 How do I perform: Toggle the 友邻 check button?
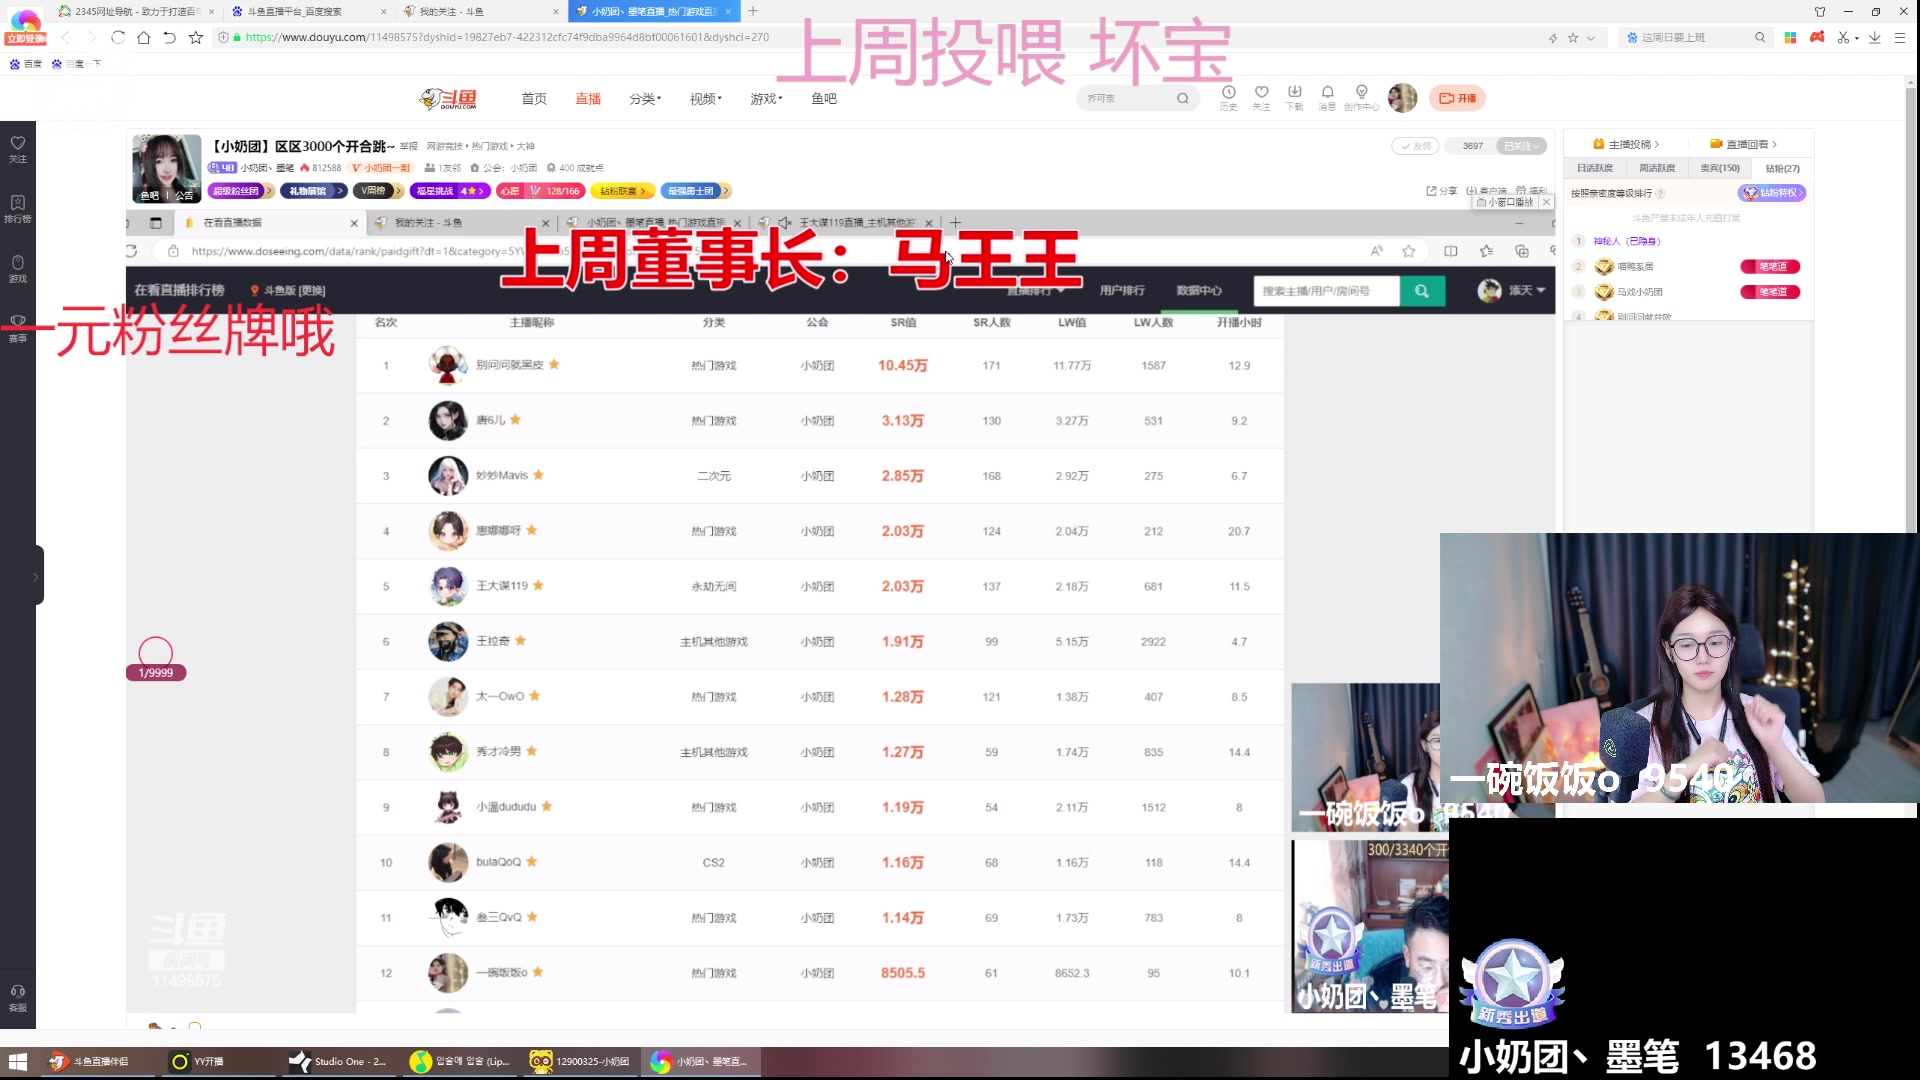1415,146
